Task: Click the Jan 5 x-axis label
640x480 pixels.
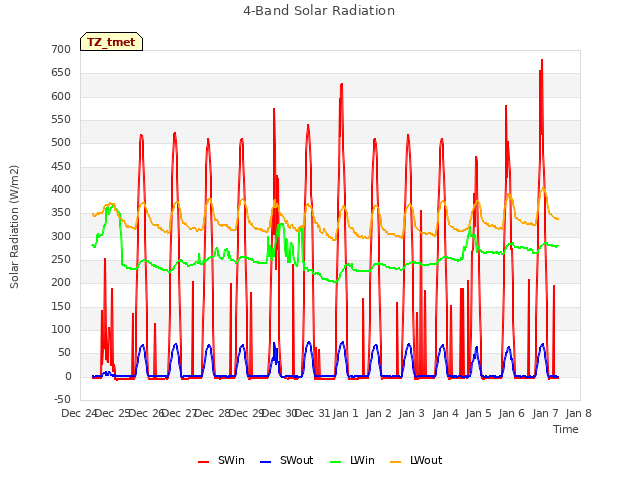Action: click(479, 413)
